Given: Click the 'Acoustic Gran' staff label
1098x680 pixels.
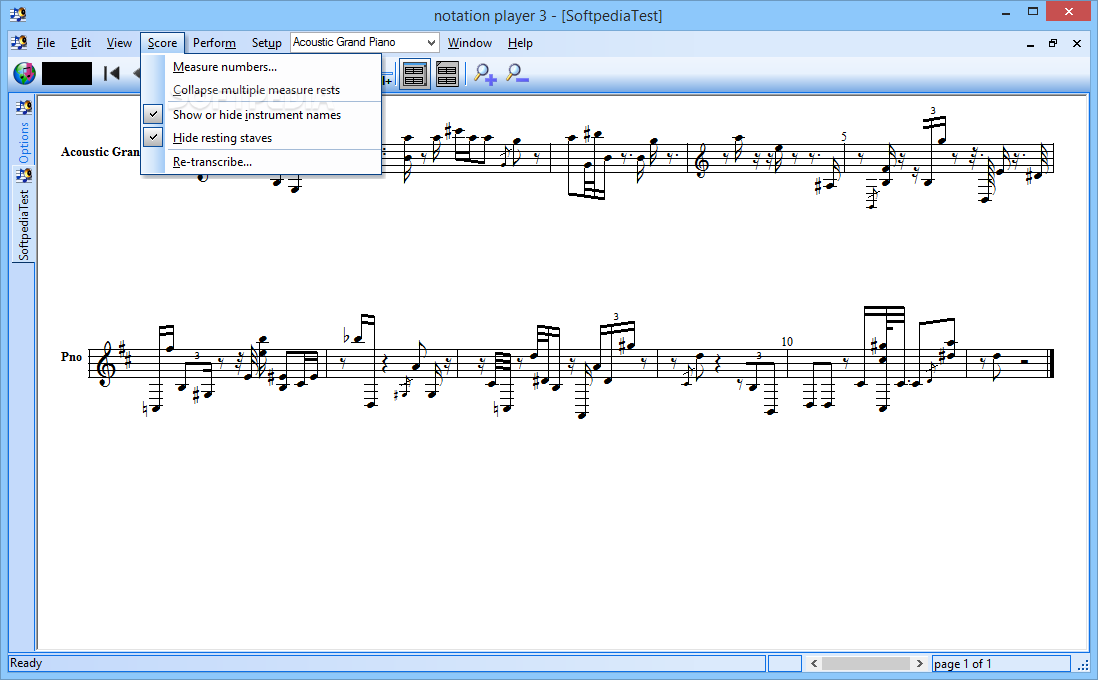Looking at the screenshot, I should coord(100,152).
